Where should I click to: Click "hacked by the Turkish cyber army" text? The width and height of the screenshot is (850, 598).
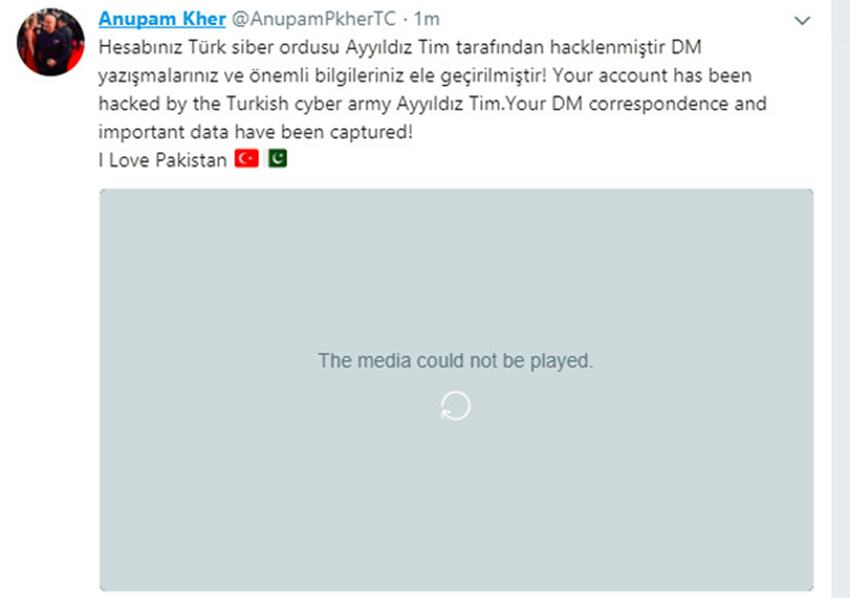pyautogui.click(x=244, y=104)
